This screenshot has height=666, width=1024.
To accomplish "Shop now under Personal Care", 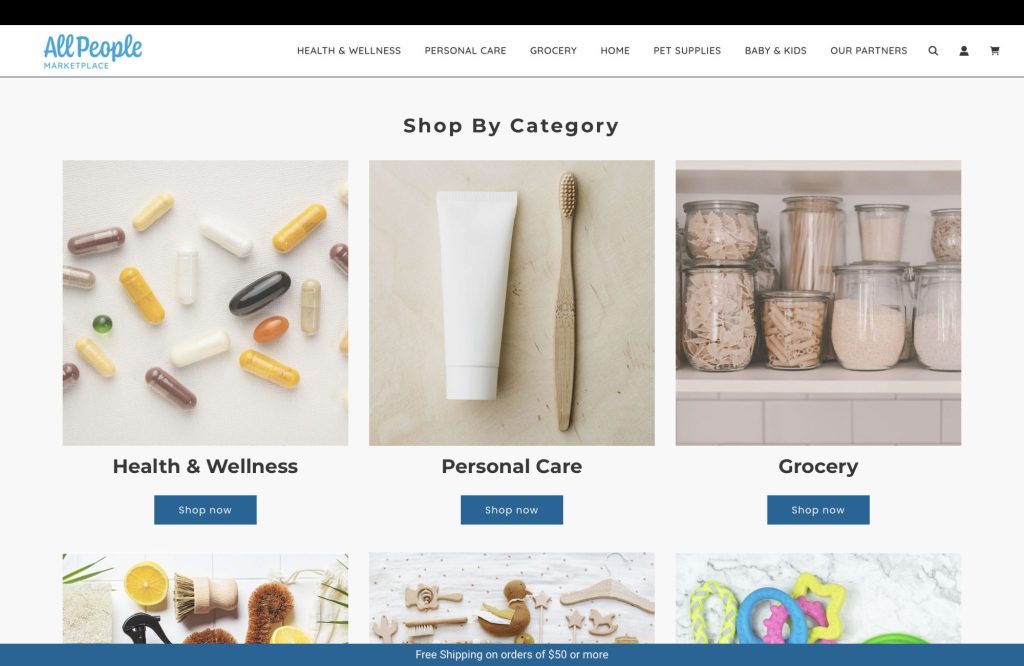I will click(511, 510).
